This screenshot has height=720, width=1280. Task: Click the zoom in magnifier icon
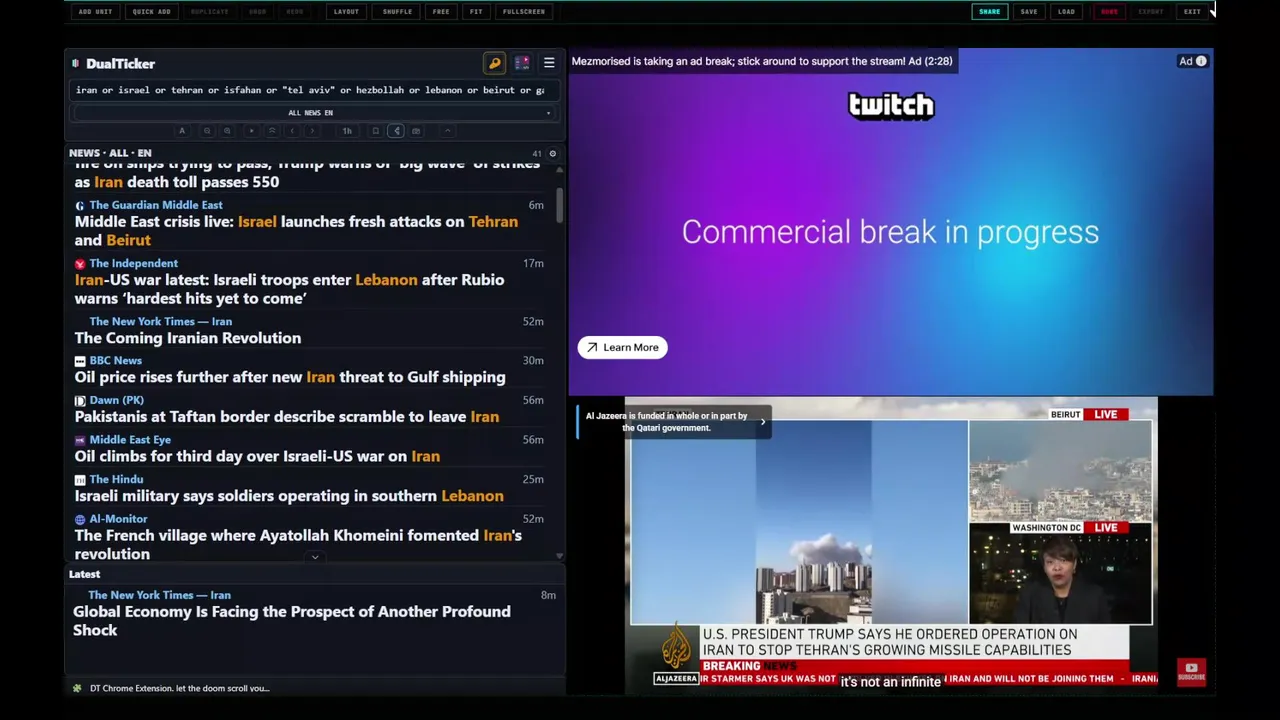click(x=227, y=131)
